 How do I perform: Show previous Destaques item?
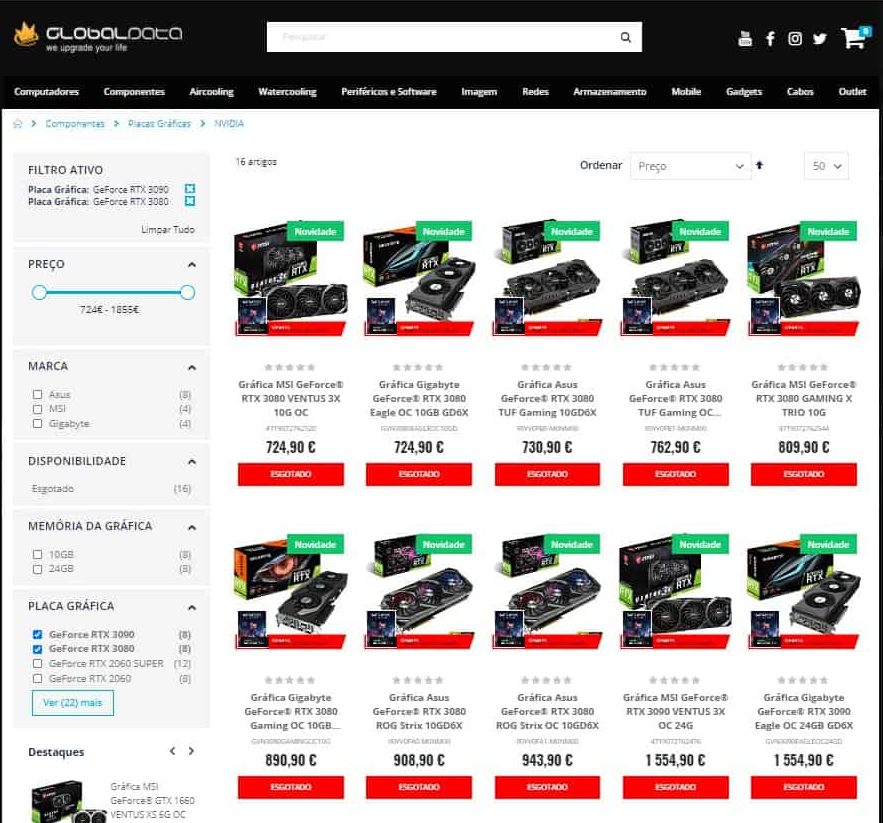pos(172,751)
